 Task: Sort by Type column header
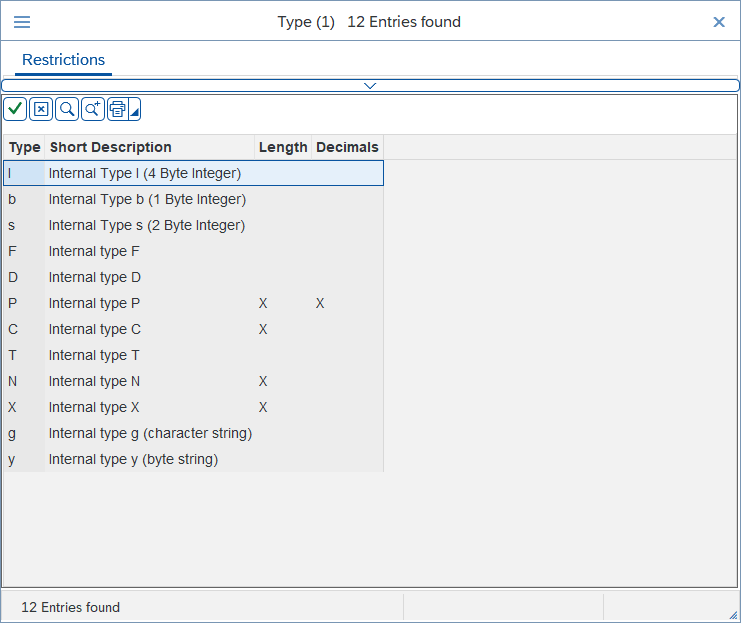(25, 147)
